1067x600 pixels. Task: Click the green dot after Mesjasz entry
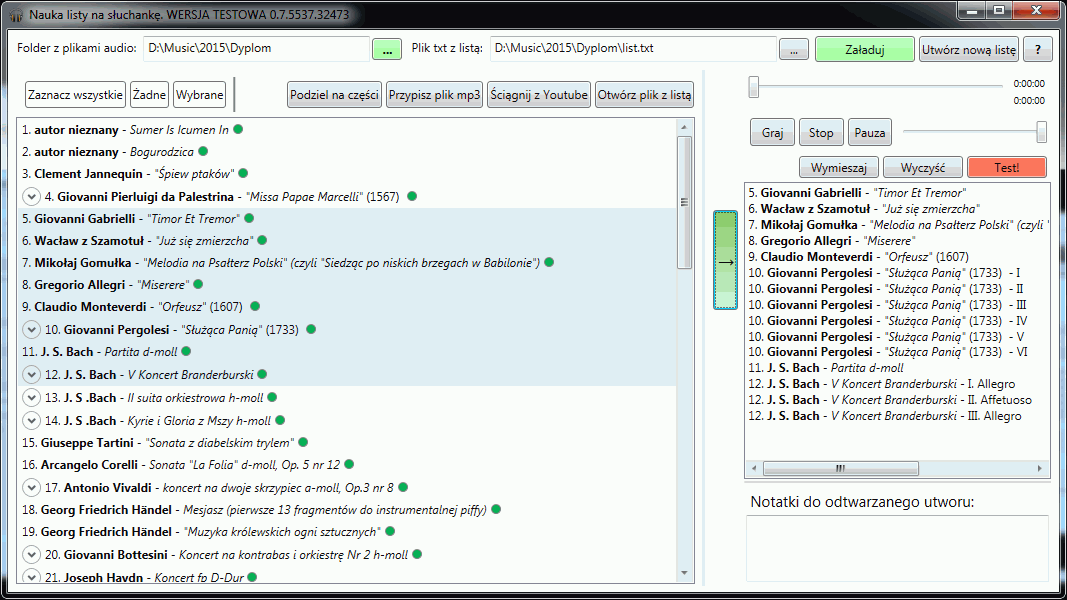pyautogui.click(x=496, y=509)
